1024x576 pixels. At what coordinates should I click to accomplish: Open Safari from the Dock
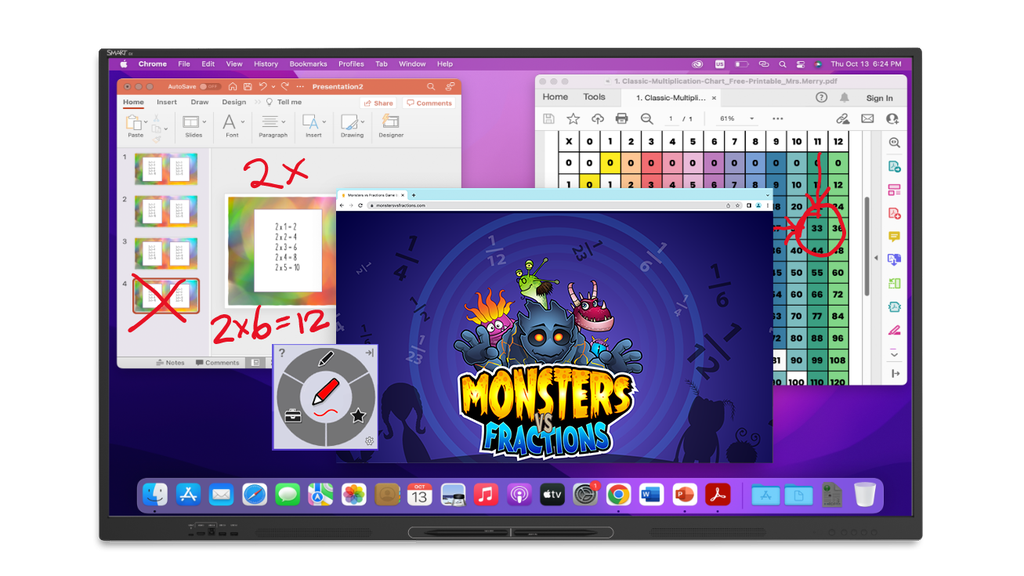(254, 494)
